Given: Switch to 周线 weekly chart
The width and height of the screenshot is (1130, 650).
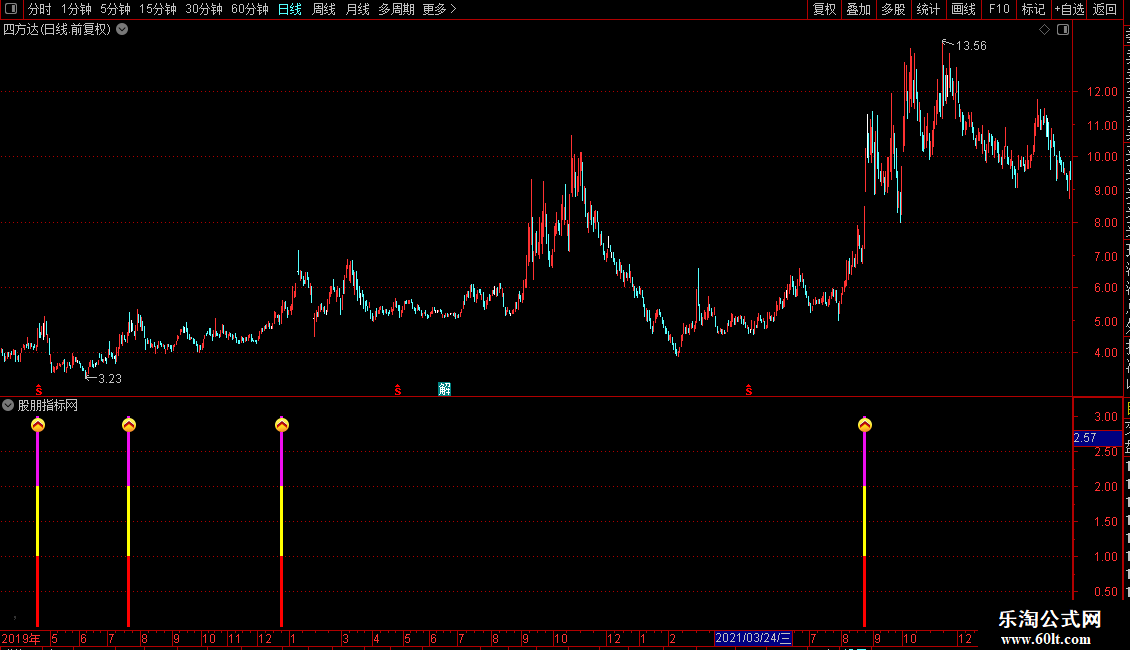Looking at the screenshot, I should coord(324,9).
